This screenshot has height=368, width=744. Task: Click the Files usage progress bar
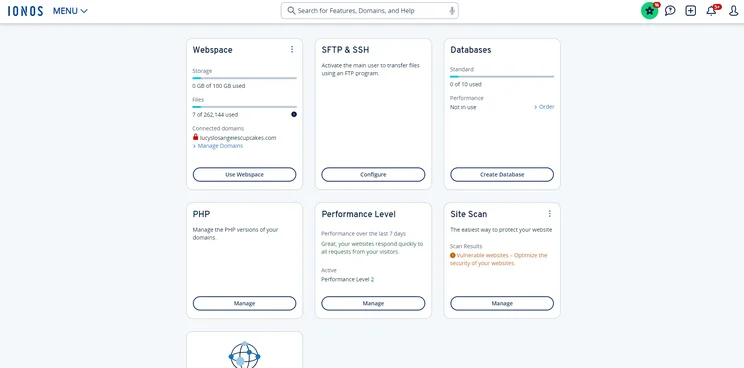coord(244,107)
